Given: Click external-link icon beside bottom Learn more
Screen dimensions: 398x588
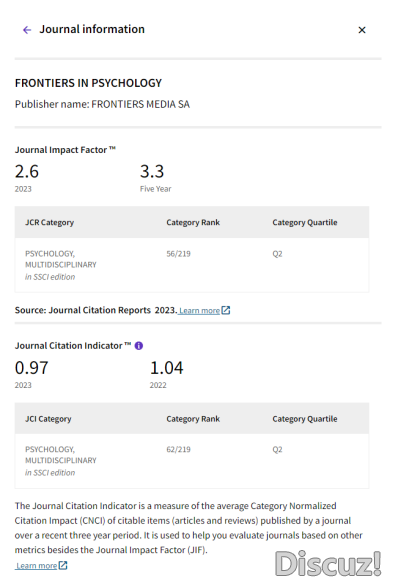Looking at the screenshot, I should (x=63, y=565).
